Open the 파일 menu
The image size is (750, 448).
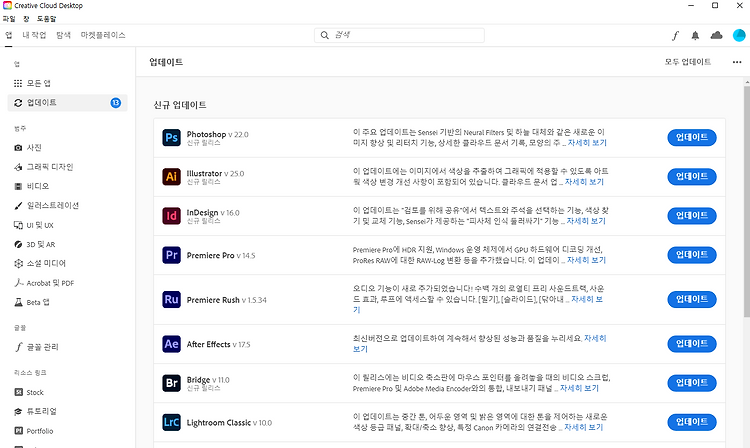(x=9, y=19)
